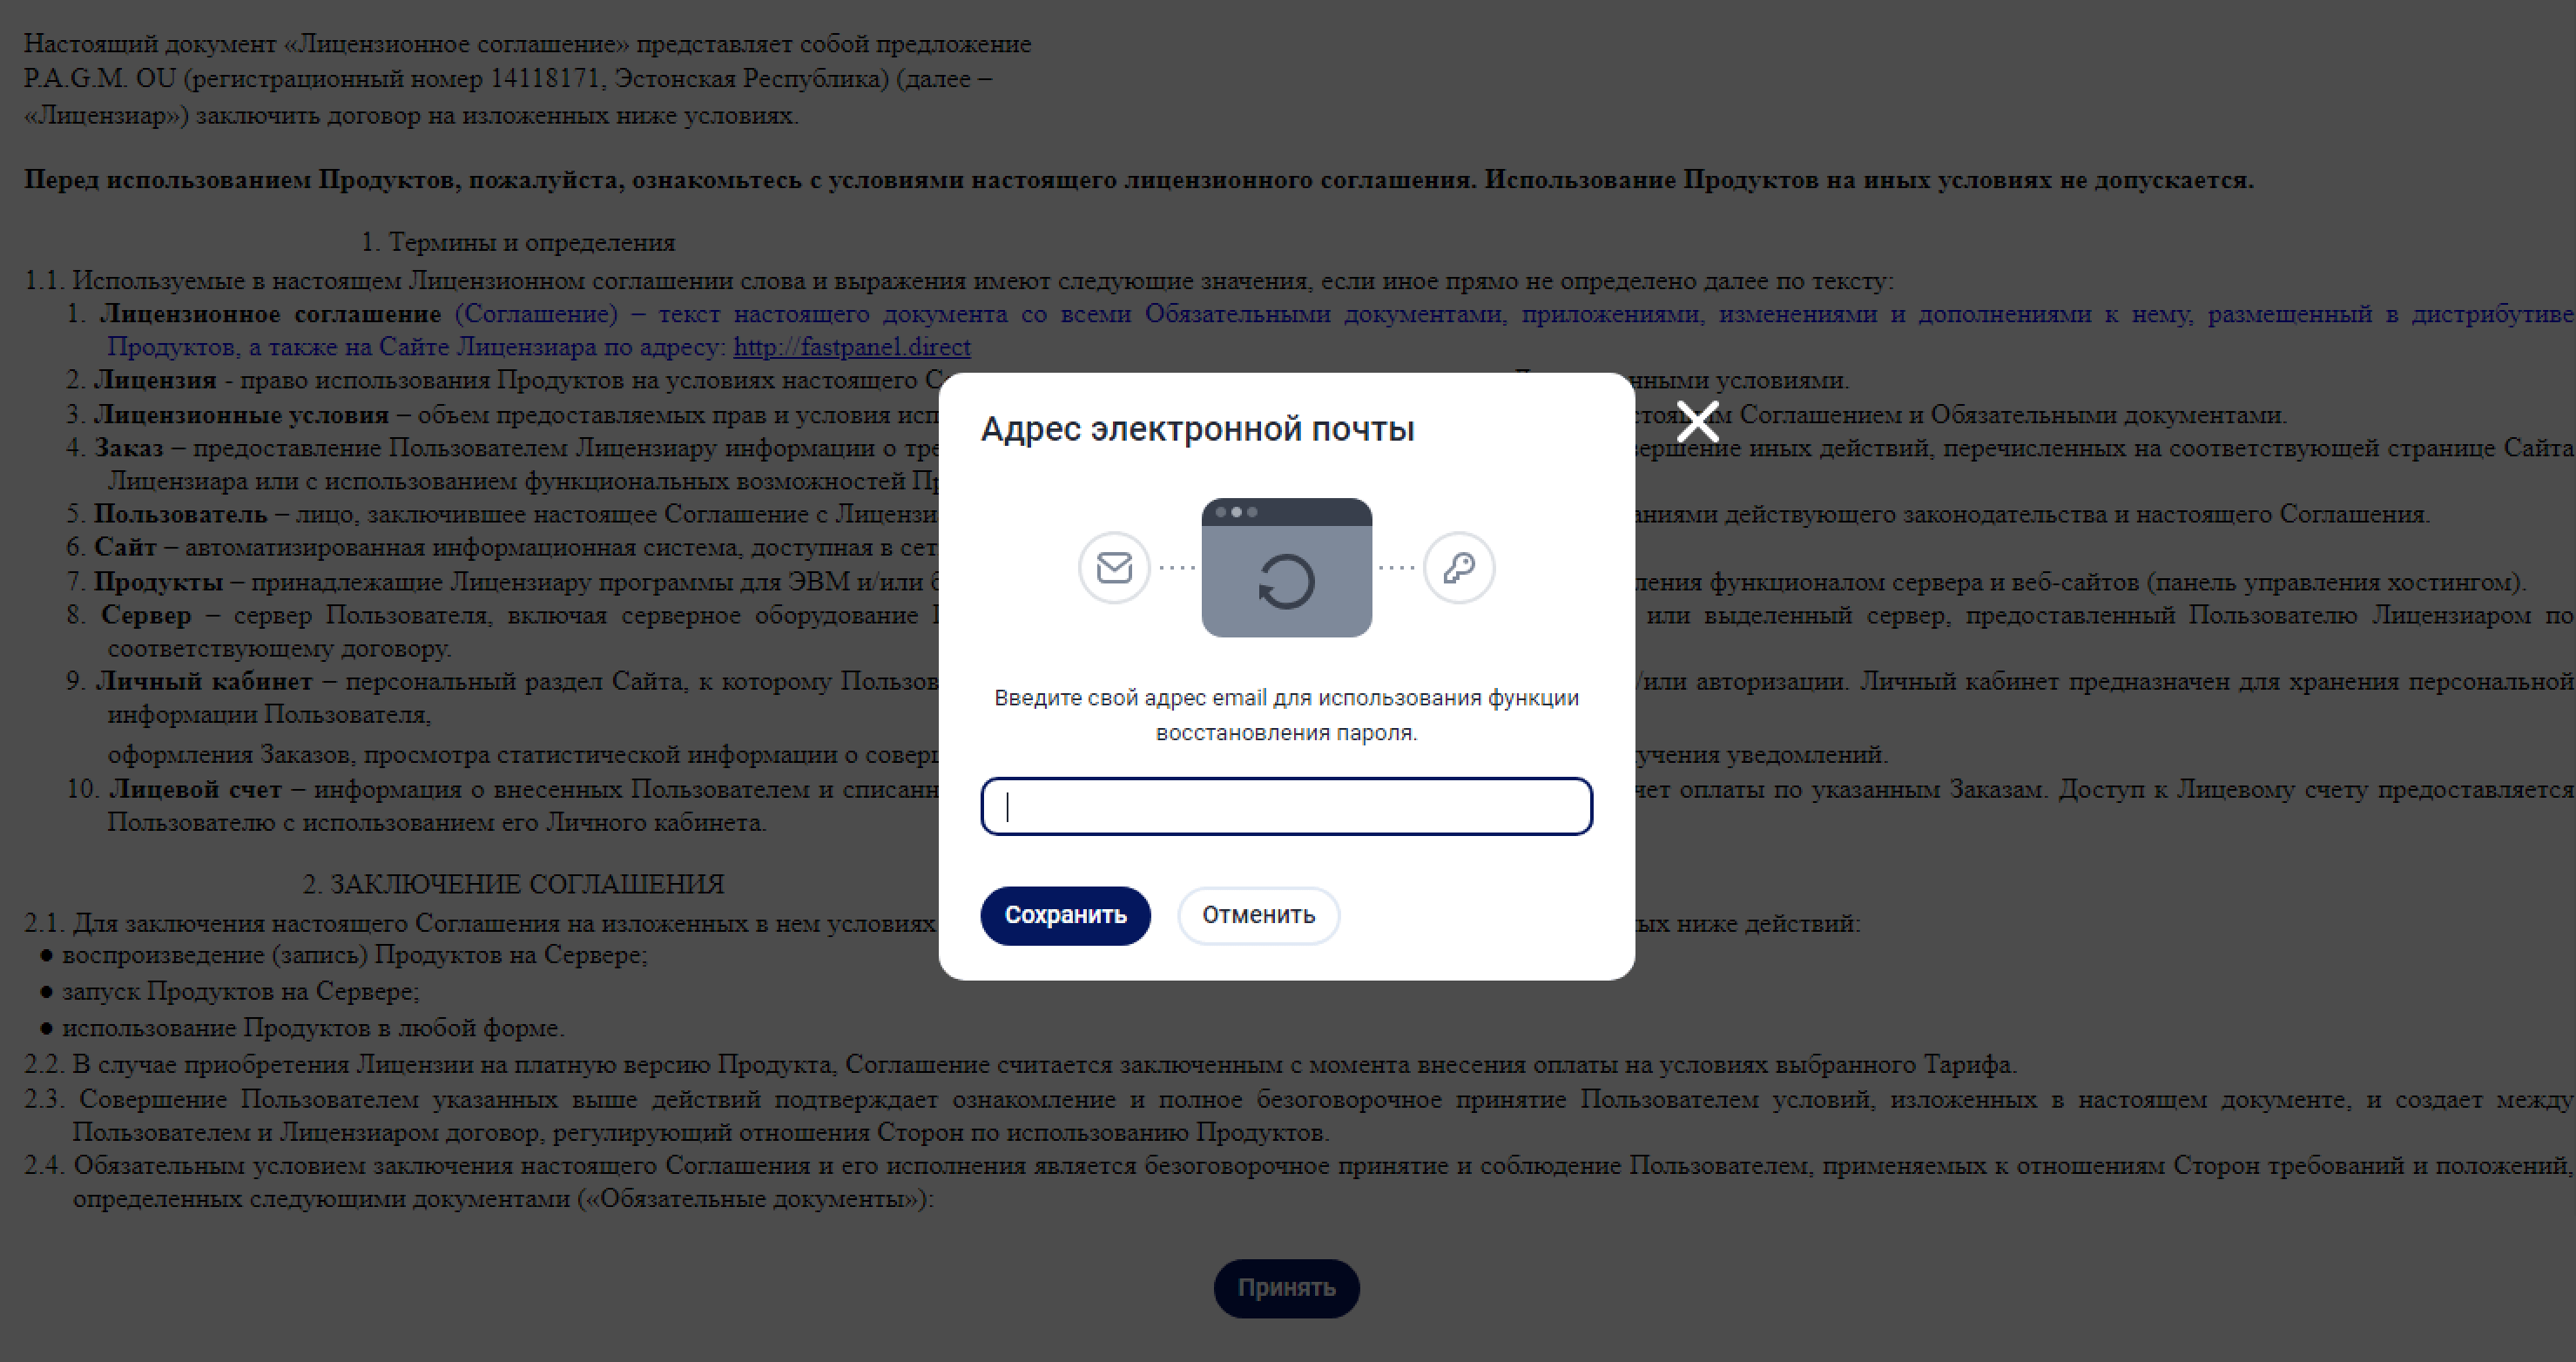Screen dimensions: 2576x1362
Task: Click the email address input field
Action: coord(1286,805)
